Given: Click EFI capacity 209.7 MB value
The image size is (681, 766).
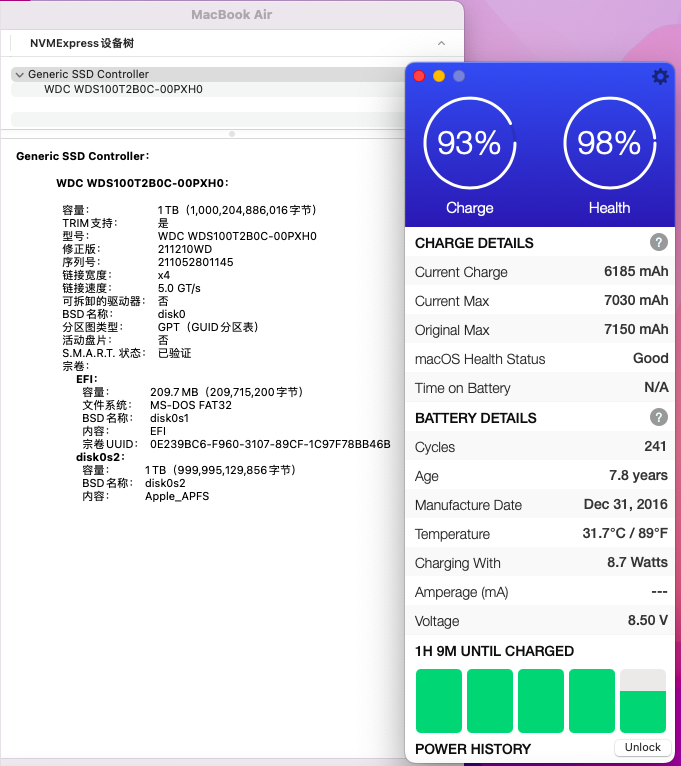Looking at the screenshot, I should click(227, 392).
